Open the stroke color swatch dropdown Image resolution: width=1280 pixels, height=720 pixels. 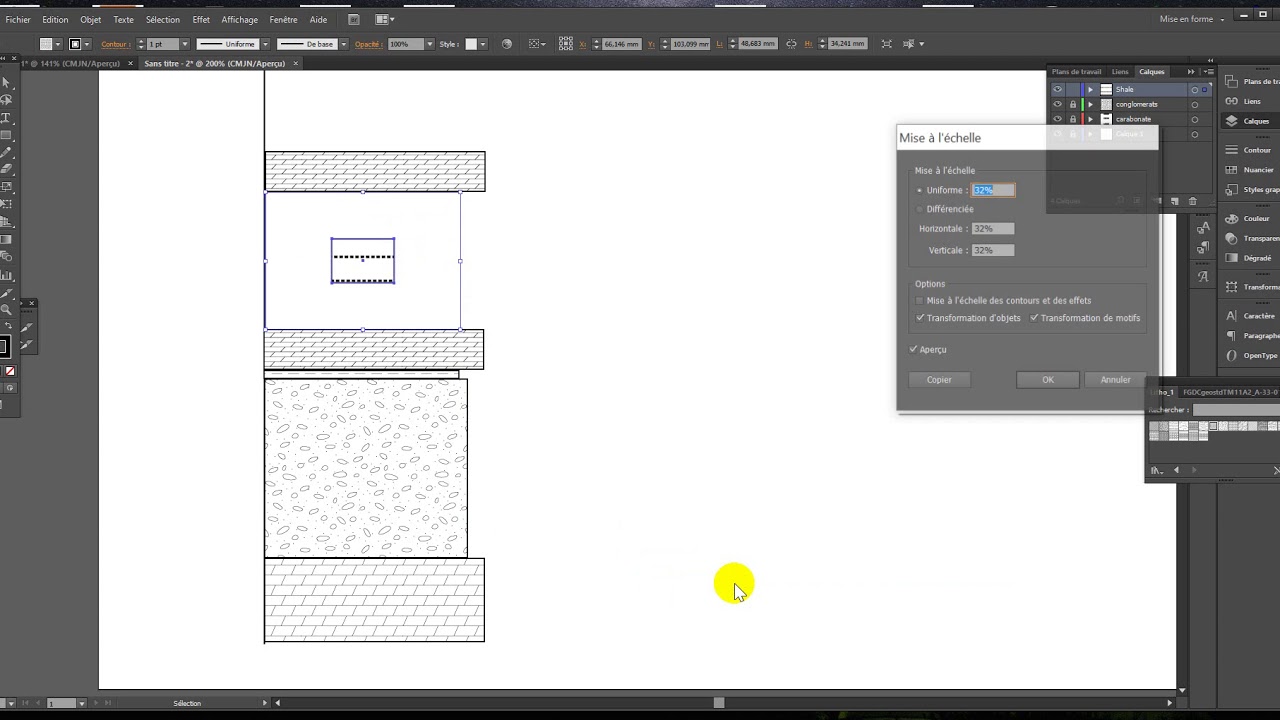tap(88, 44)
